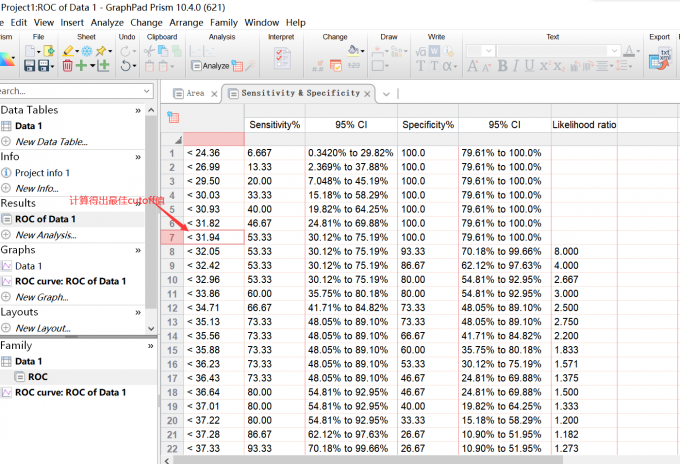The image size is (680, 464).
Task: Click the red trash delete sheet icon
Action: tap(67, 66)
